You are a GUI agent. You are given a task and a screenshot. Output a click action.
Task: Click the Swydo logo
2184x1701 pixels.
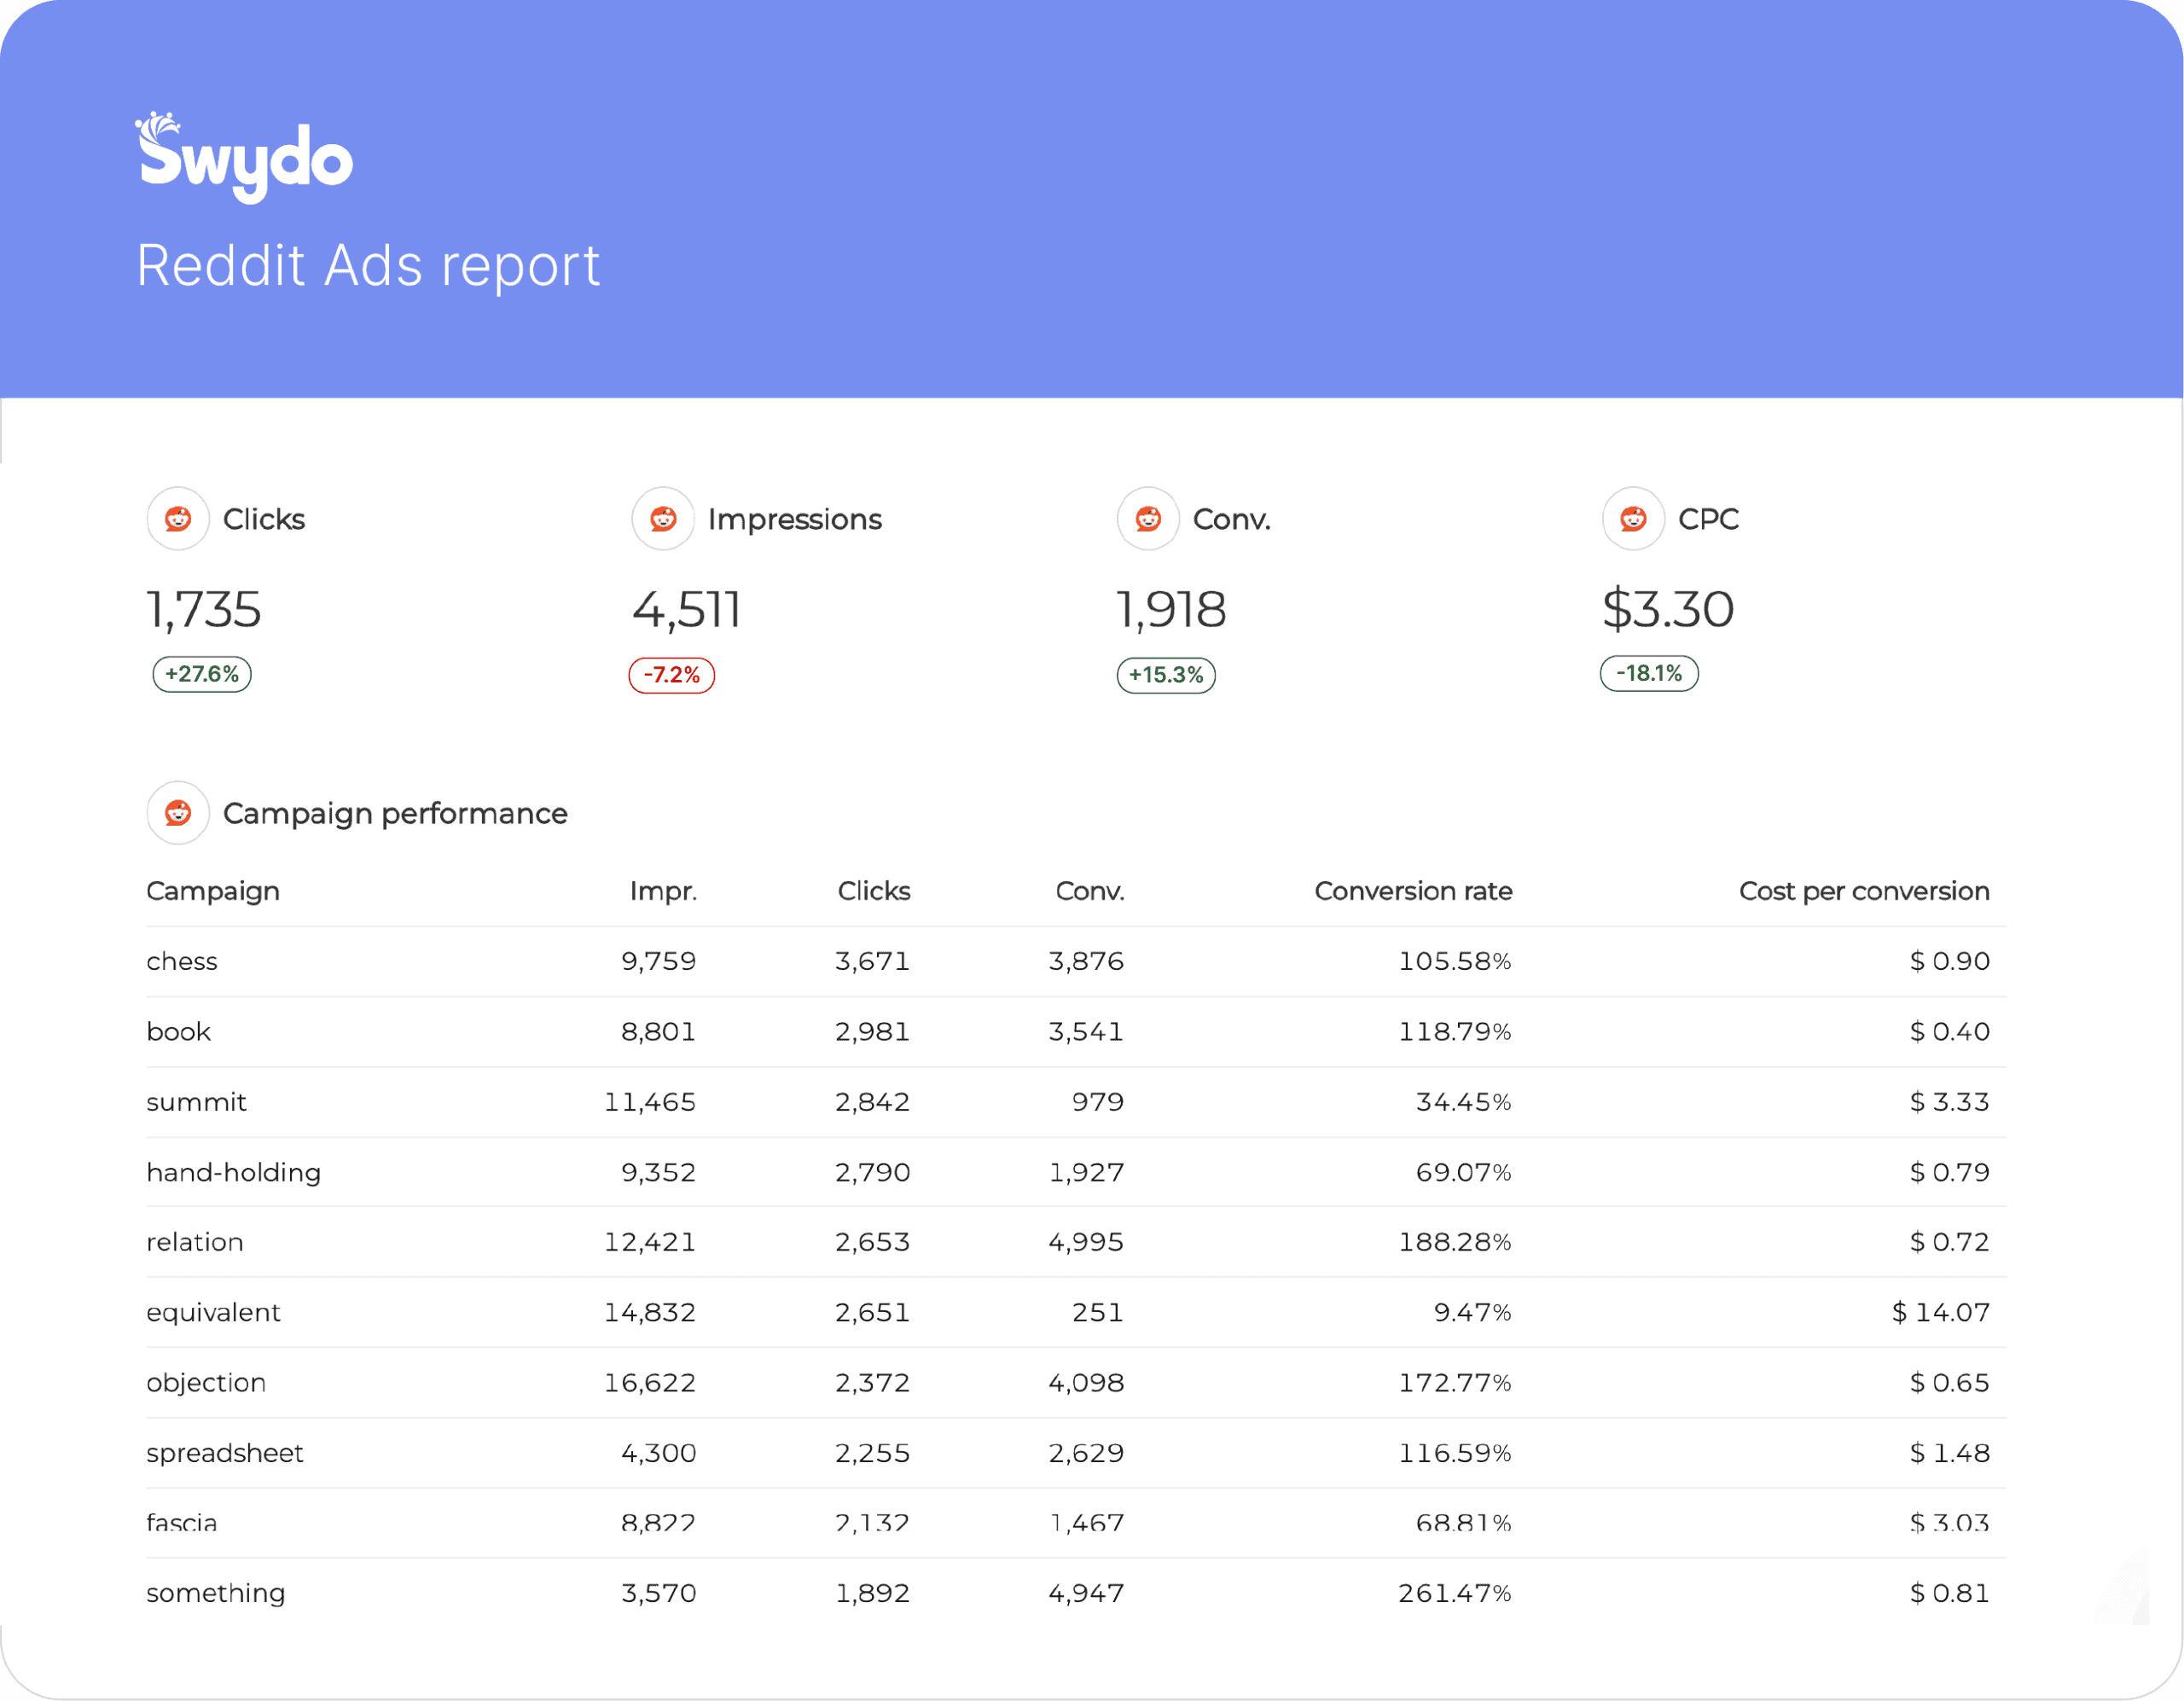pyautogui.click(x=245, y=158)
